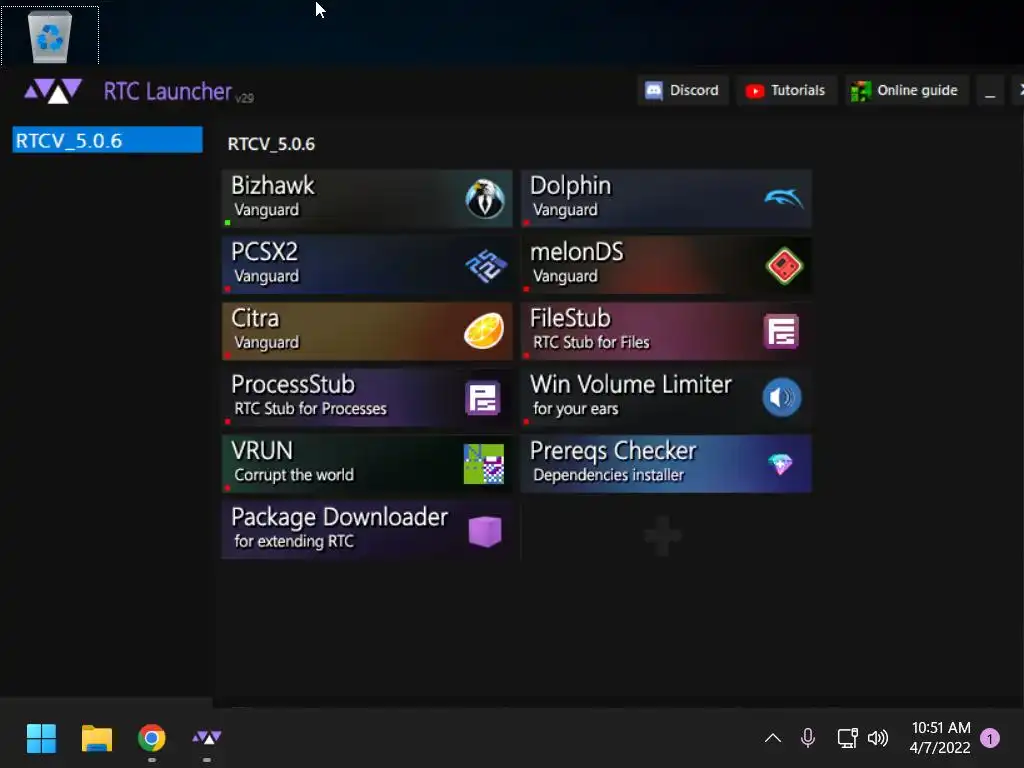This screenshot has width=1024, height=768.
Task: Click the Dolphin emulator dolphin icon
Action: pyautogui.click(x=783, y=197)
